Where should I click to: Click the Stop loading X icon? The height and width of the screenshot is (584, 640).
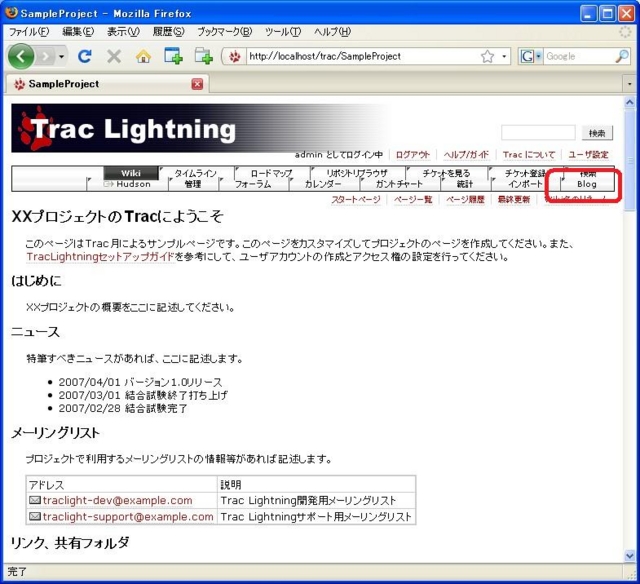click(114, 56)
